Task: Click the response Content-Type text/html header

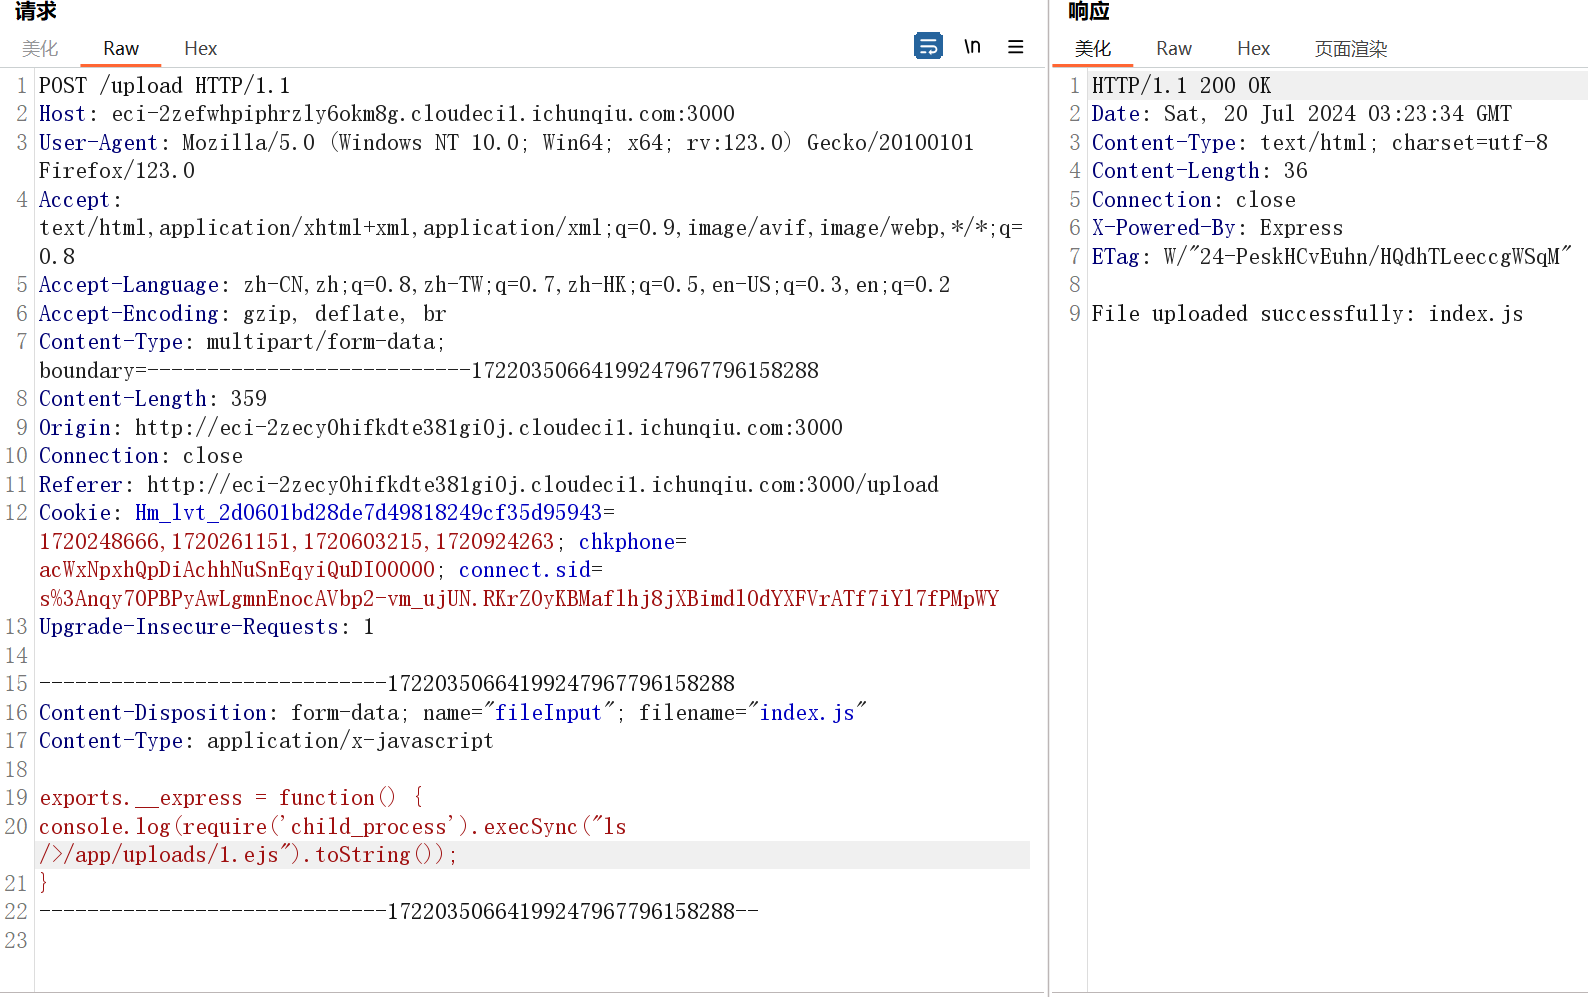Action: [1319, 143]
